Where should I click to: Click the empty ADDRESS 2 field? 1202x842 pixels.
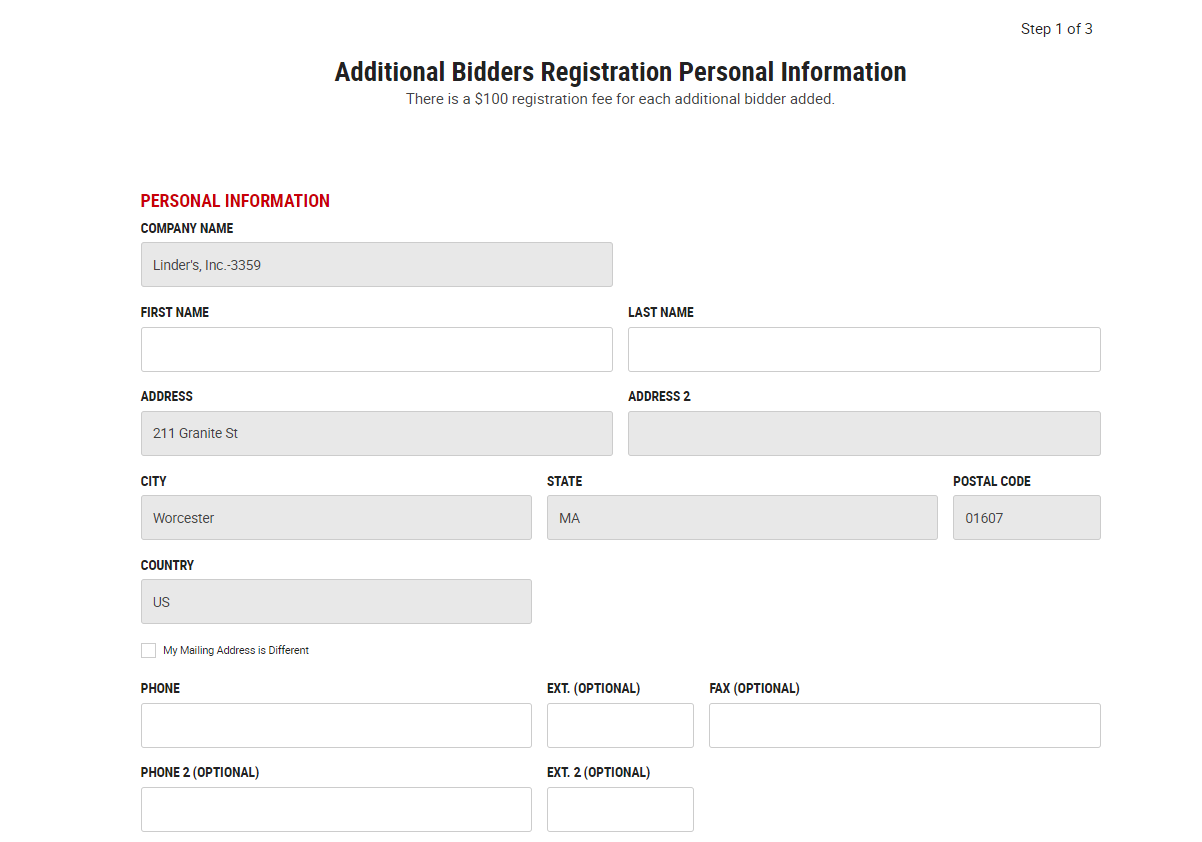pyautogui.click(x=863, y=433)
